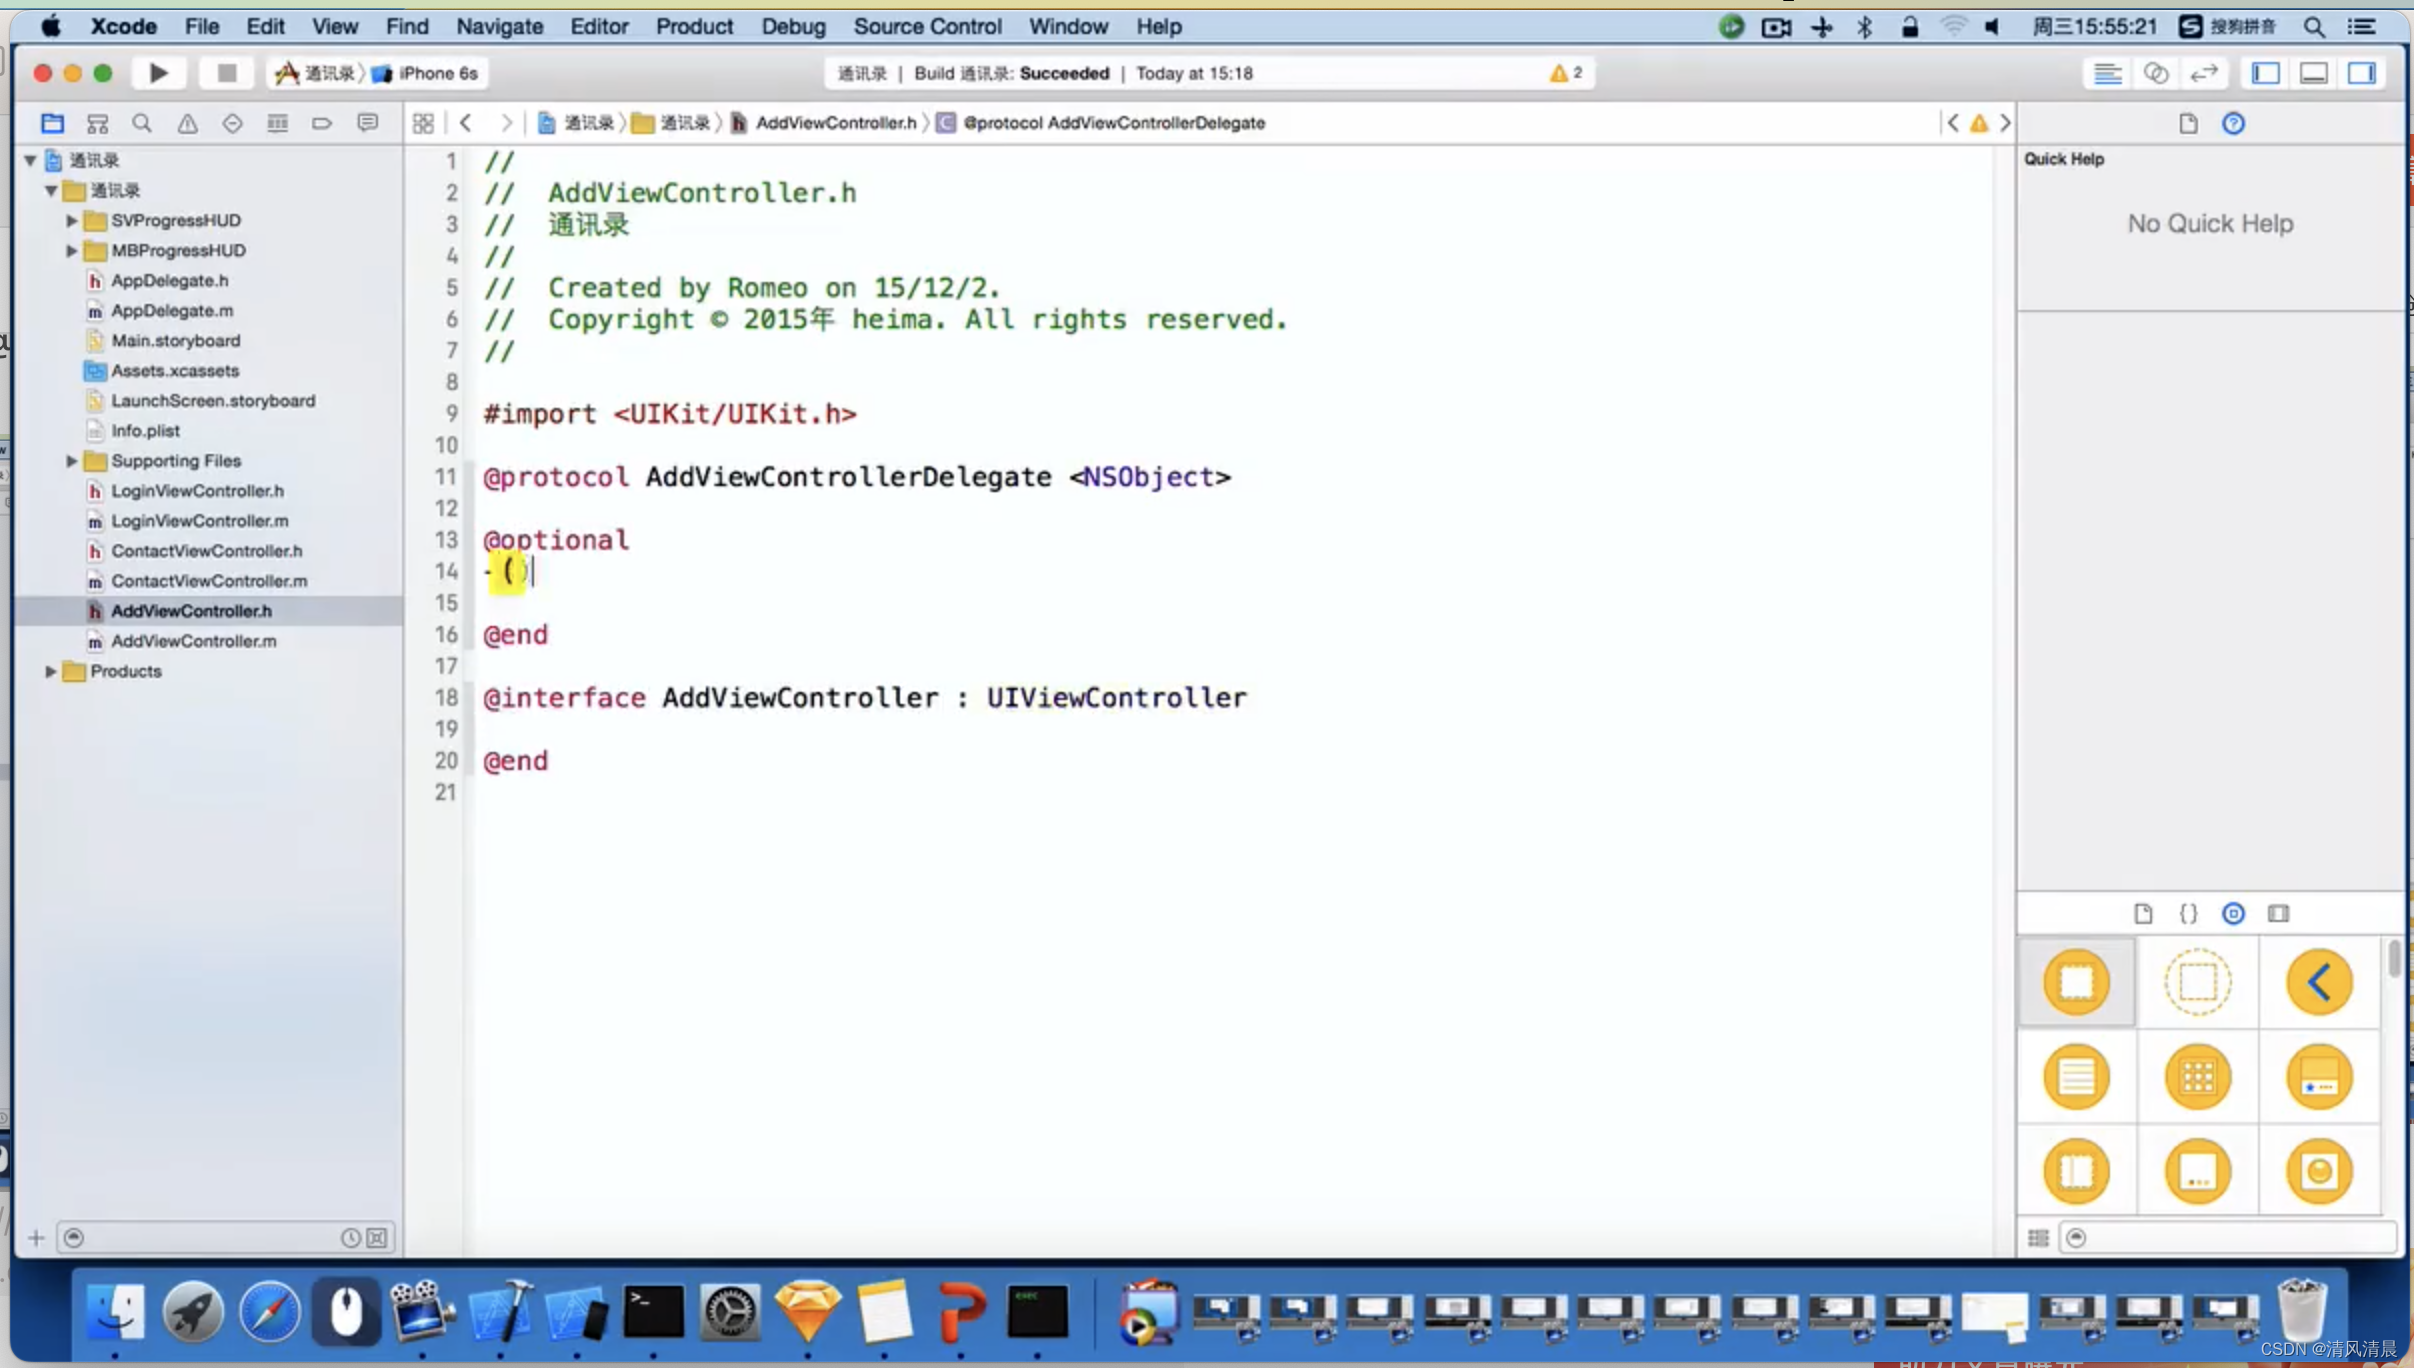Open the 通讯录 scheme selector
The width and height of the screenshot is (2414, 1368).
[316, 73]
